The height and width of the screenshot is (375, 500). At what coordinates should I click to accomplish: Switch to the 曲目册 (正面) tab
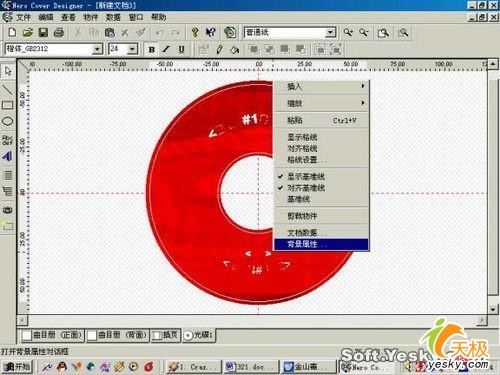(x=52, y=335)
